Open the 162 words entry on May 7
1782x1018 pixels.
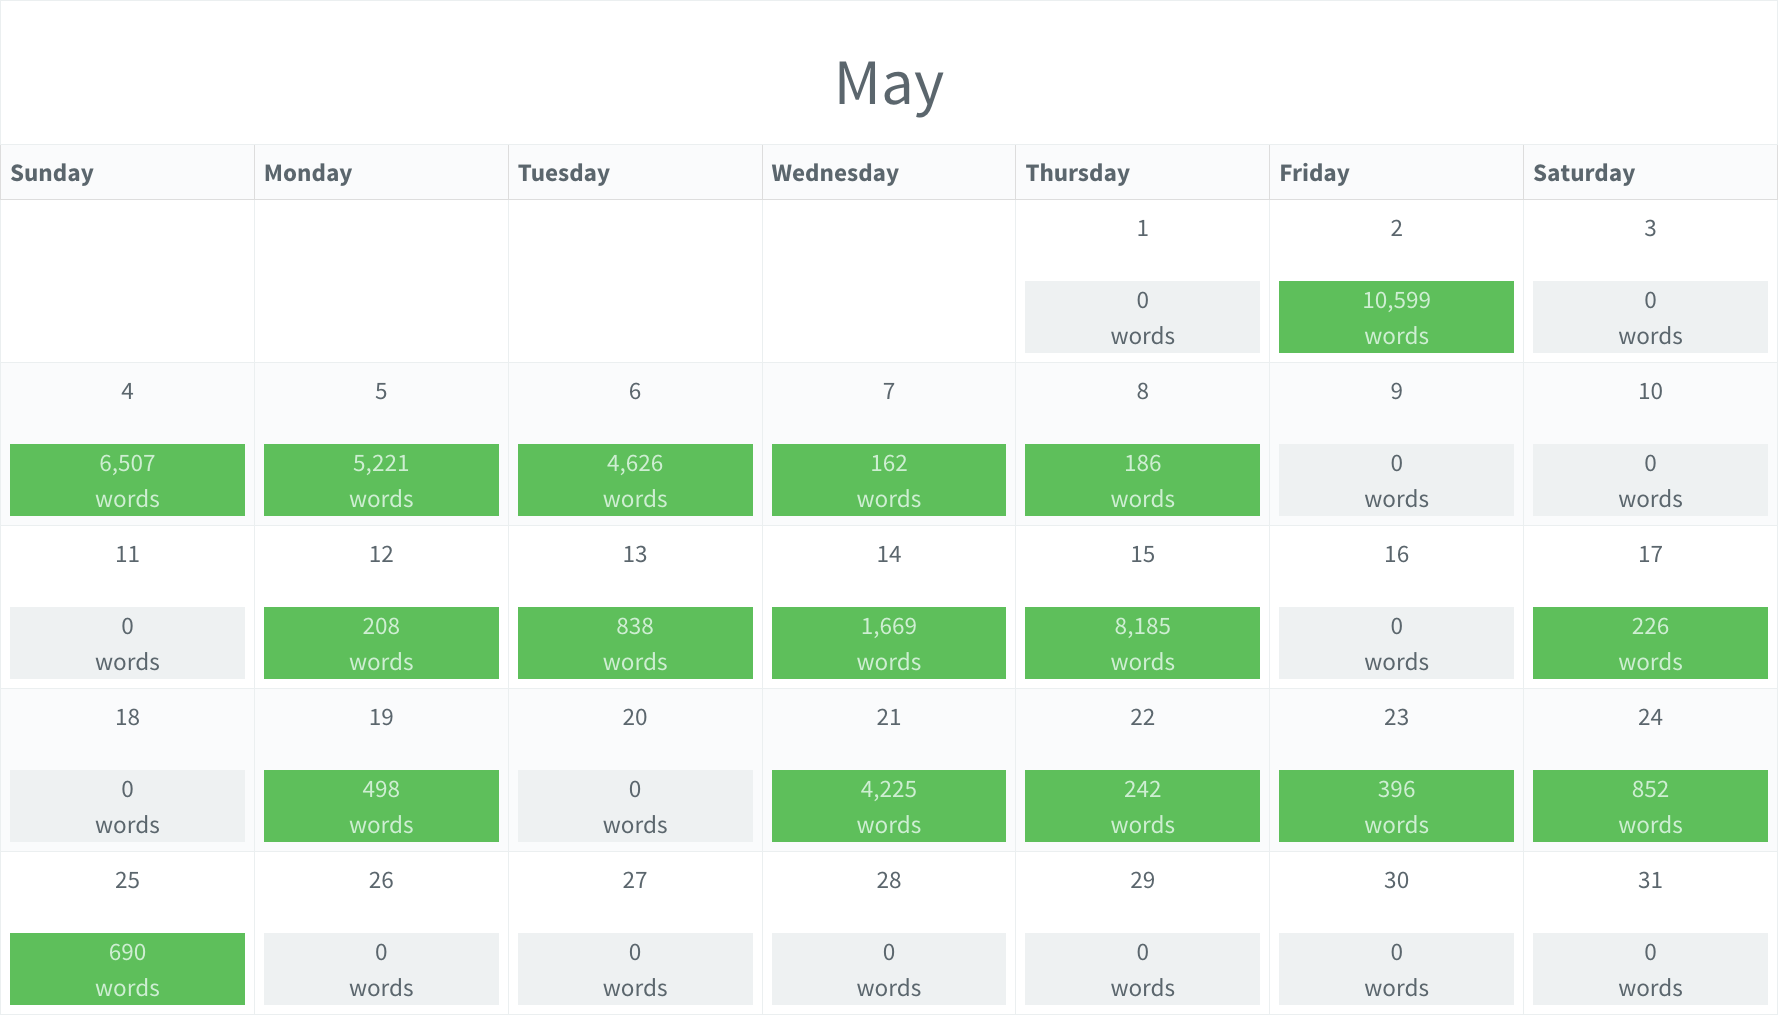coord(888,480)
